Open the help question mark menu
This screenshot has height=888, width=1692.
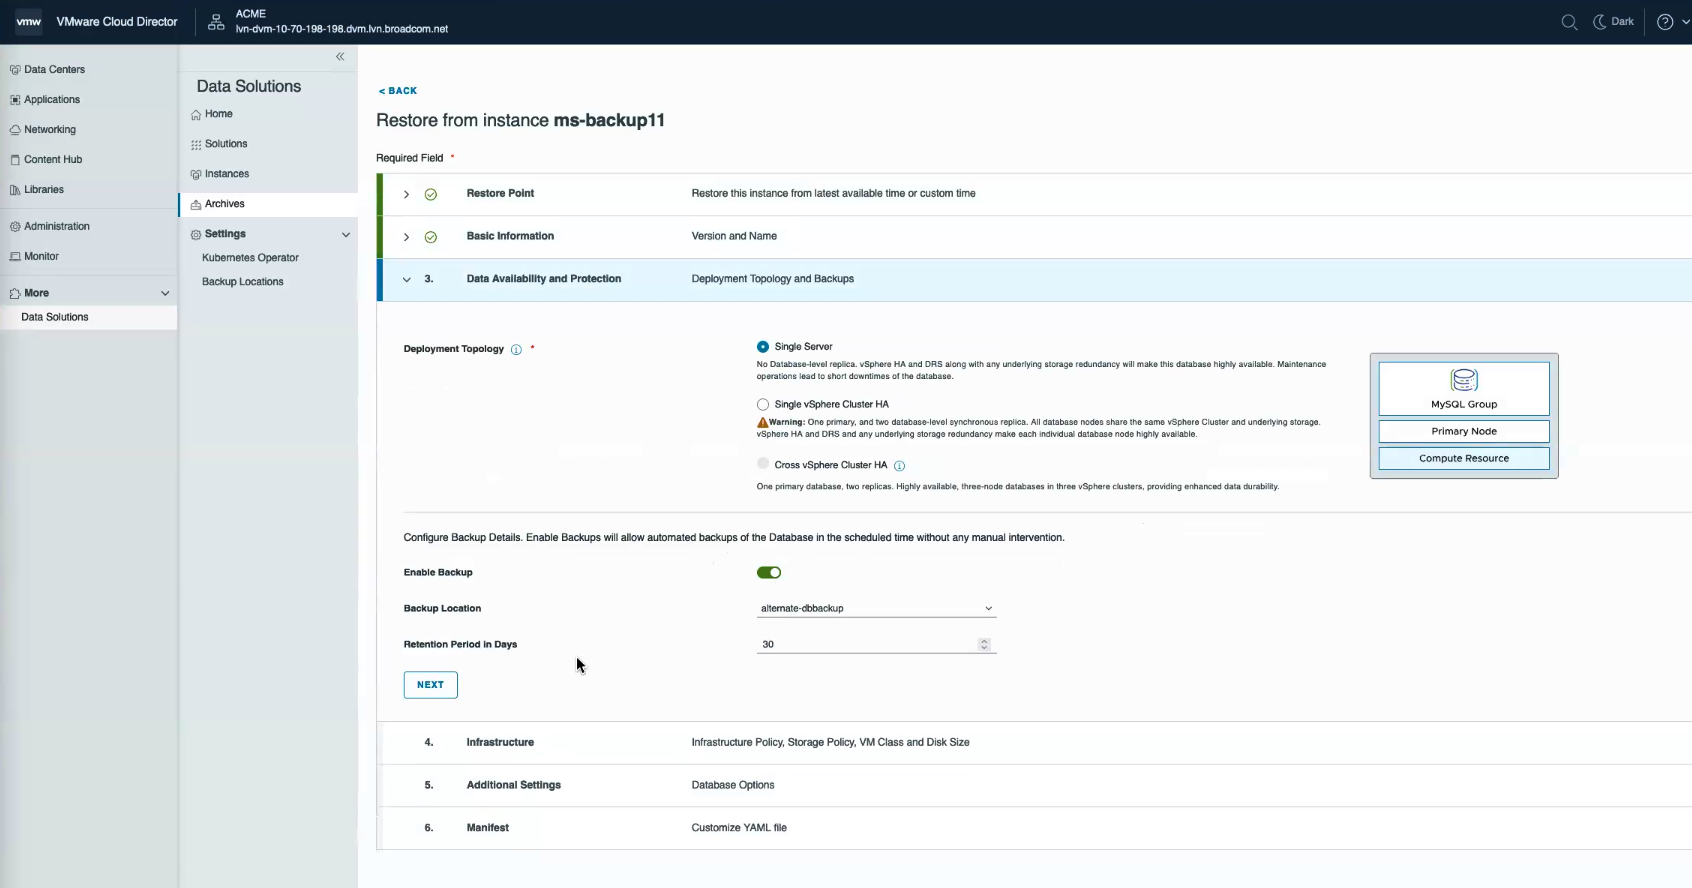click(x=1665, y=22)
